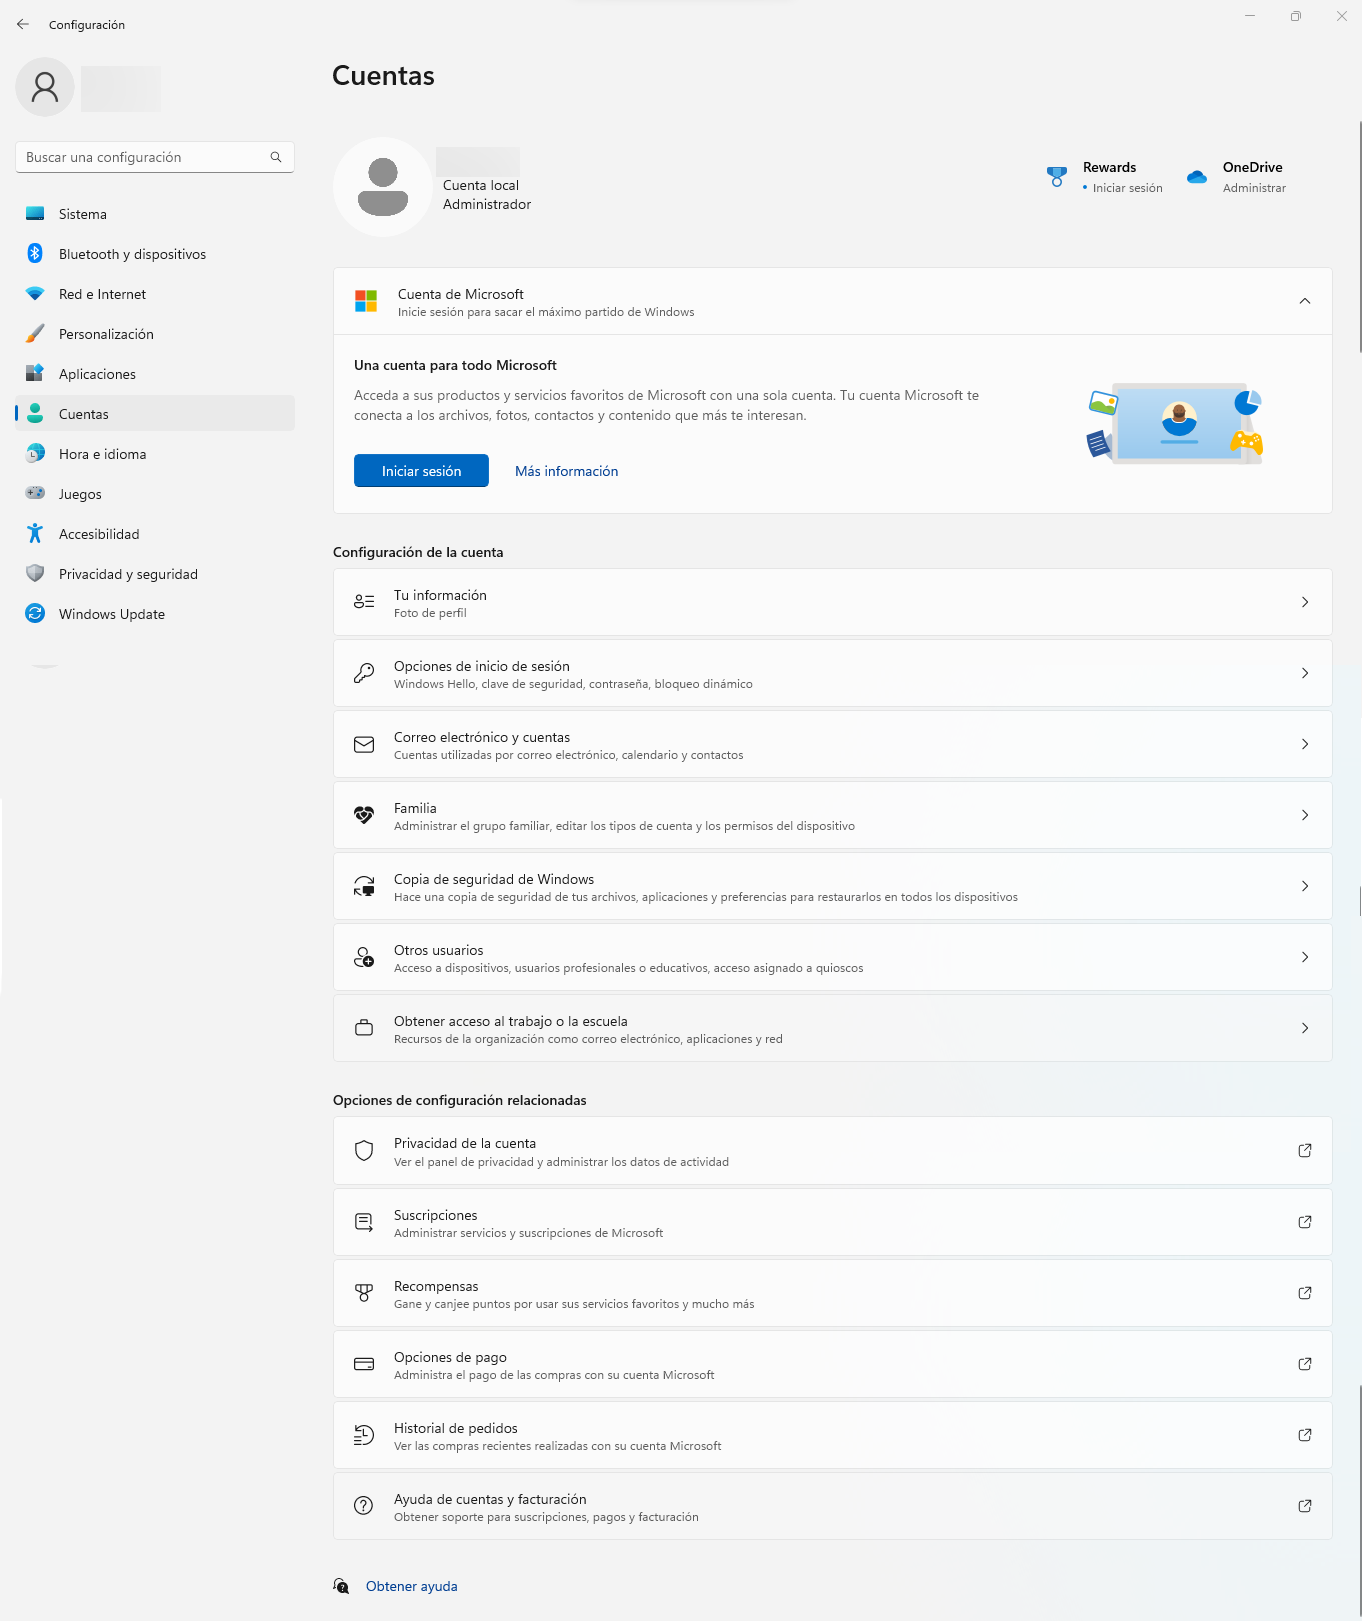Open Tu información via its chevron
The image size is (1362, 1621).
[1305, 602]
